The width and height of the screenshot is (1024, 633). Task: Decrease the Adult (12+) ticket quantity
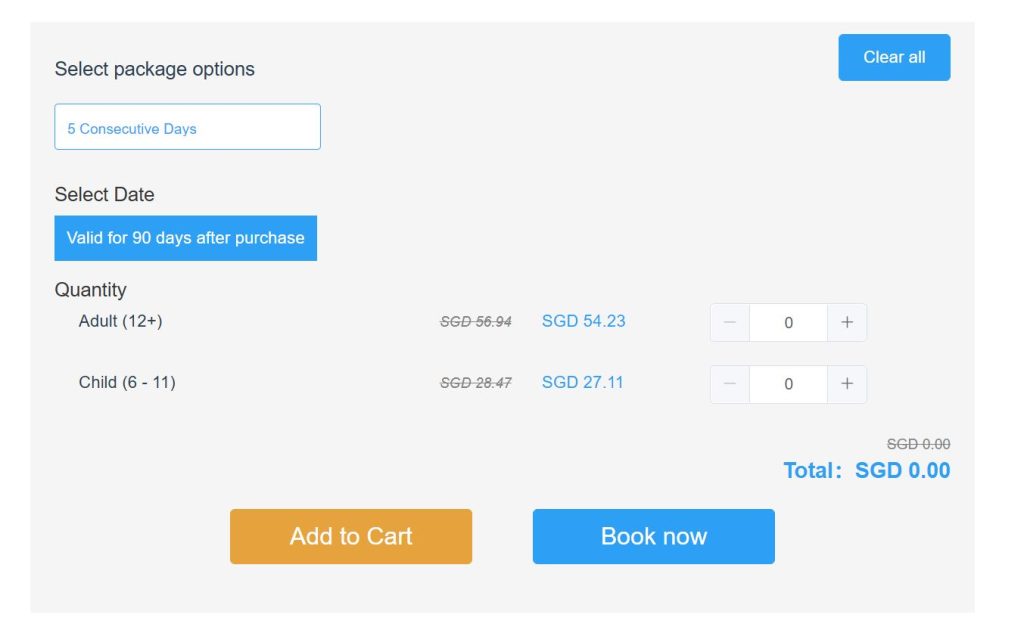[x=730, y=322]
